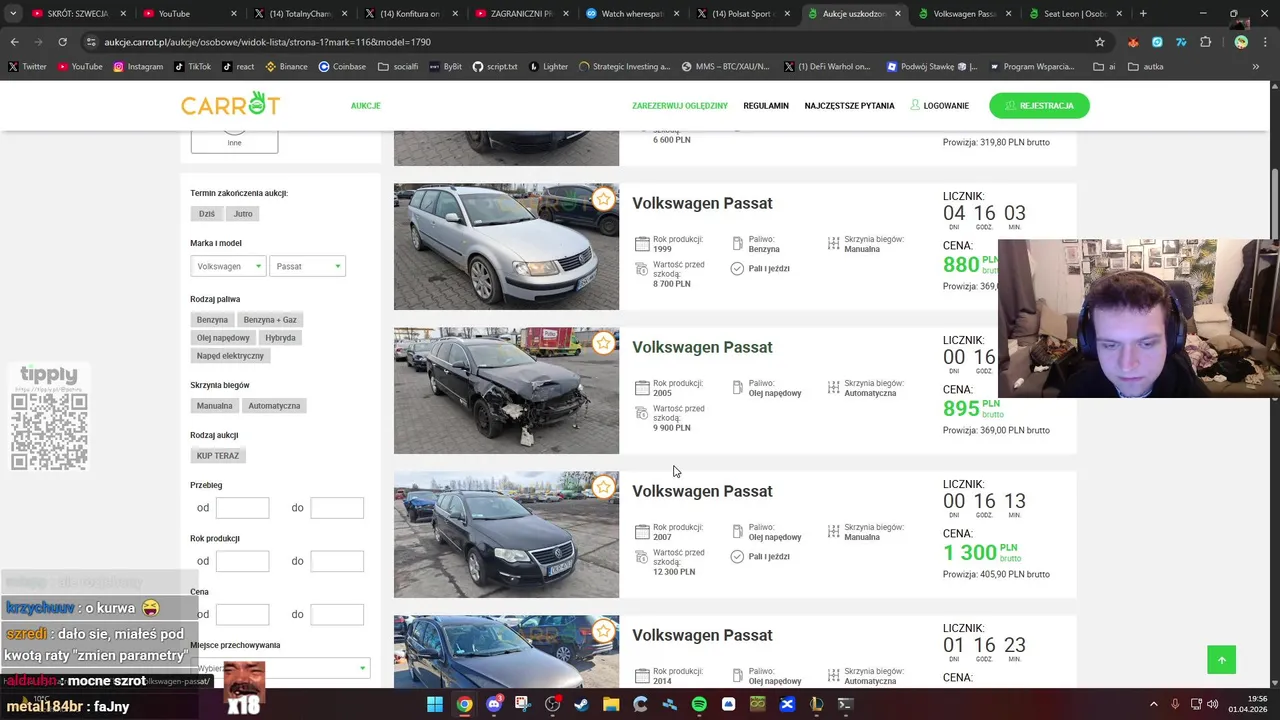The image size is (1280, 720).
Task: Open Spotify from the taskbar
Action: pyautogui.click(x=699, y=704)
